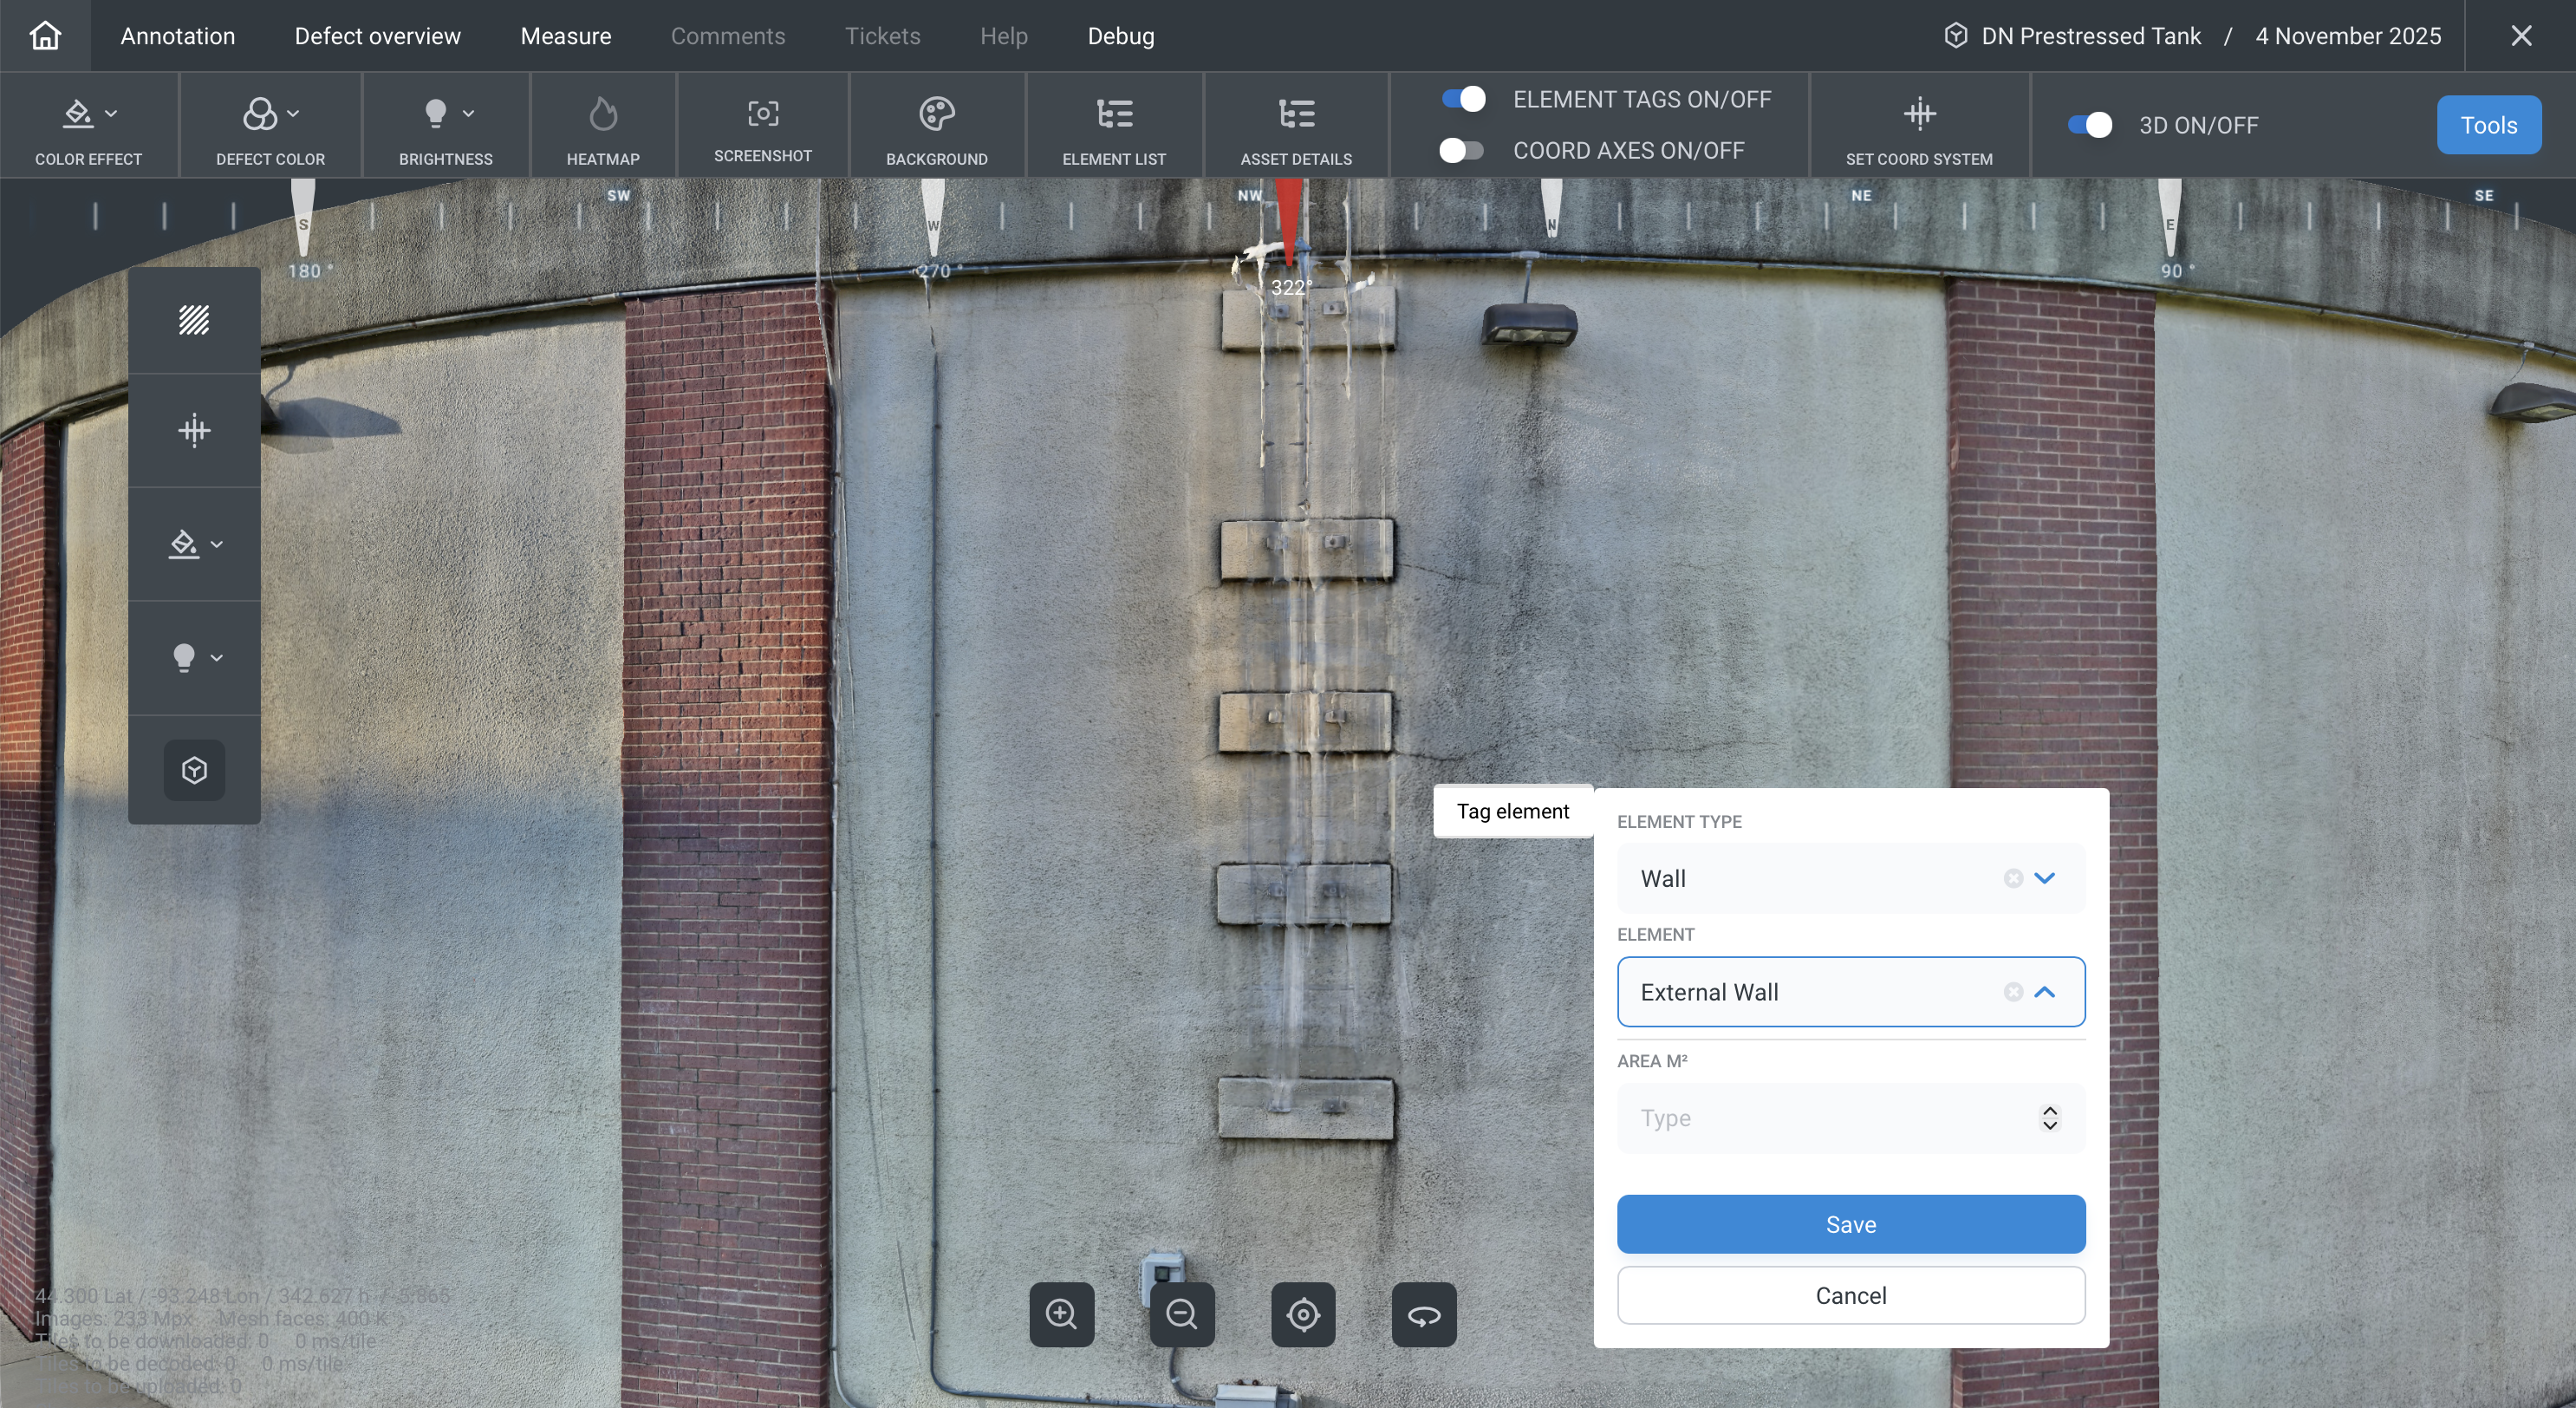Toggle Element Tags on/off switch

(x=1463, y=99)
